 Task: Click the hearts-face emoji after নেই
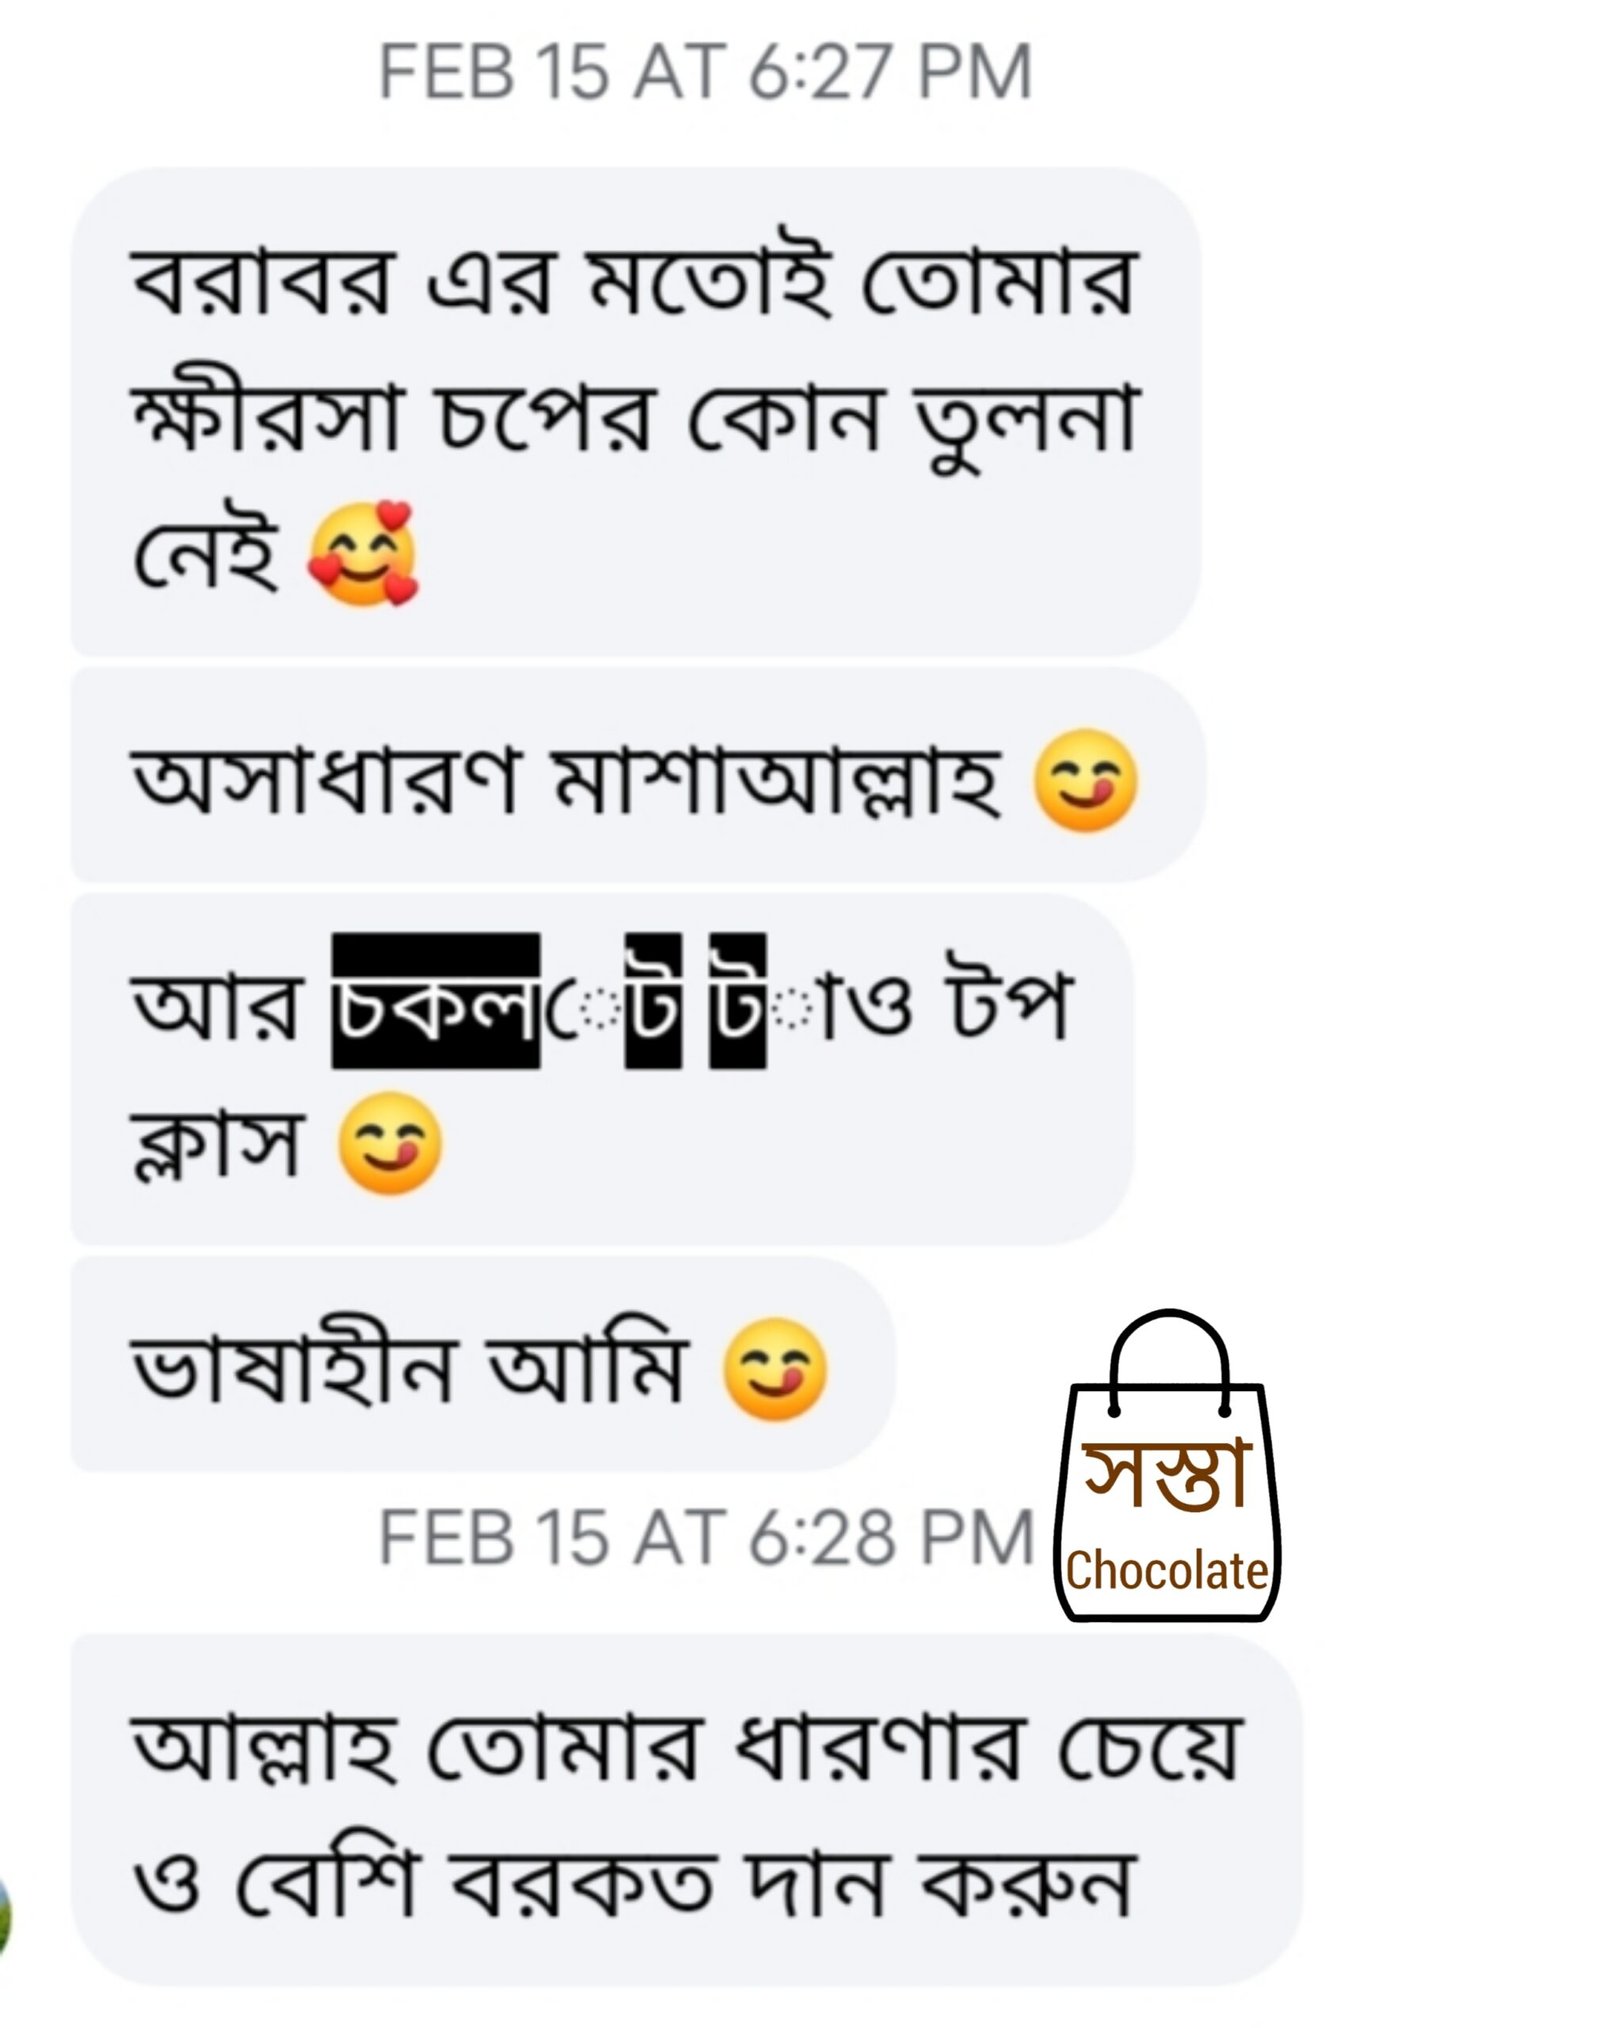click(x=363, y=556)
